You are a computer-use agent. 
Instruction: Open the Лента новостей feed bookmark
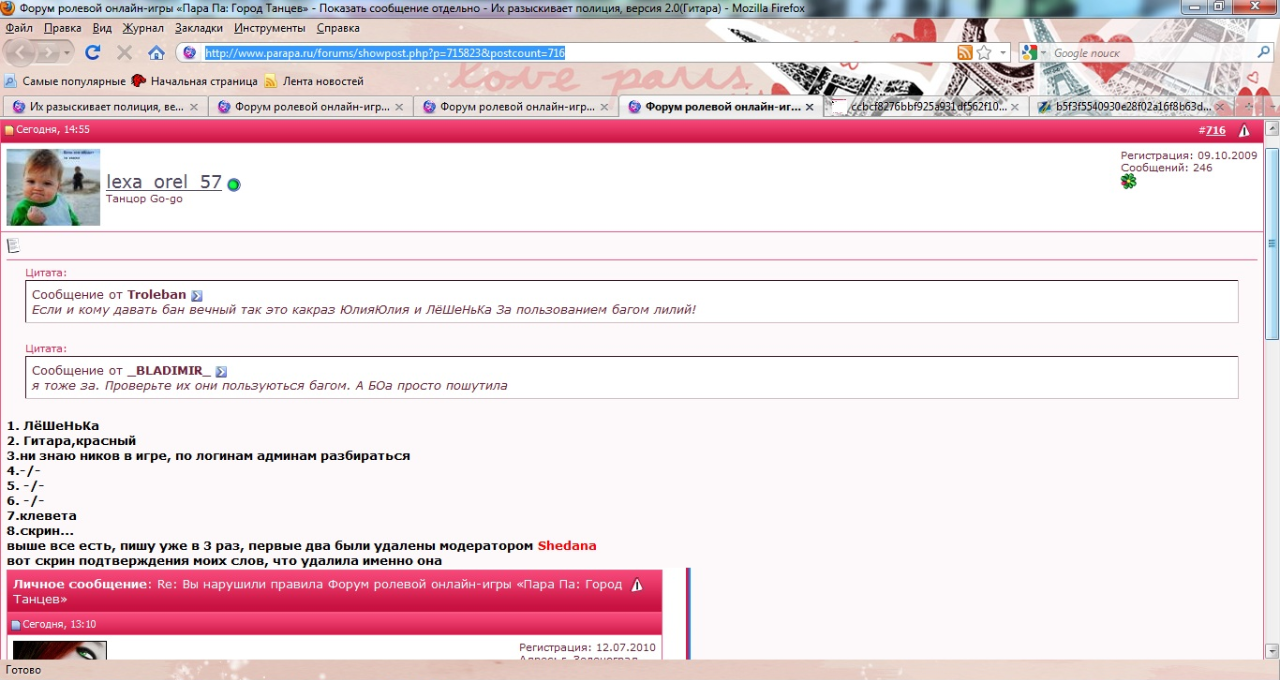pos(314,81)
